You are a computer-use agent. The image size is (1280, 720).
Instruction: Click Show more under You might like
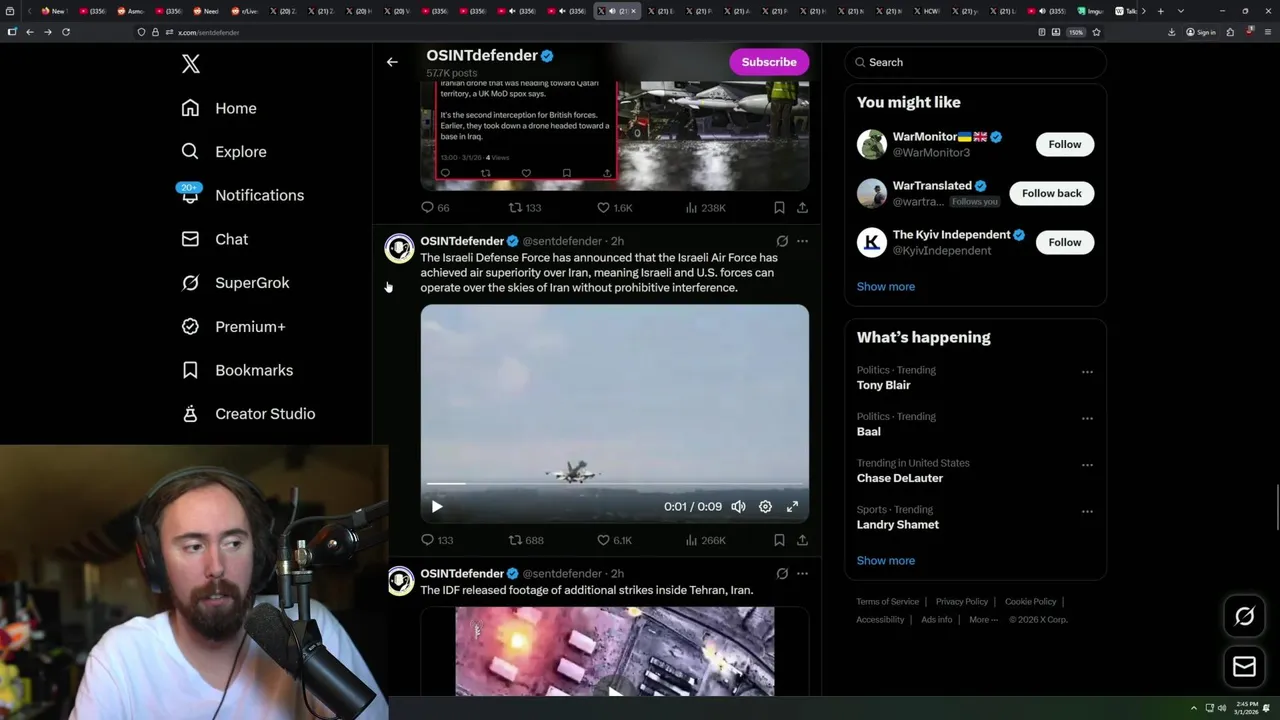click(x=886, y=286)
